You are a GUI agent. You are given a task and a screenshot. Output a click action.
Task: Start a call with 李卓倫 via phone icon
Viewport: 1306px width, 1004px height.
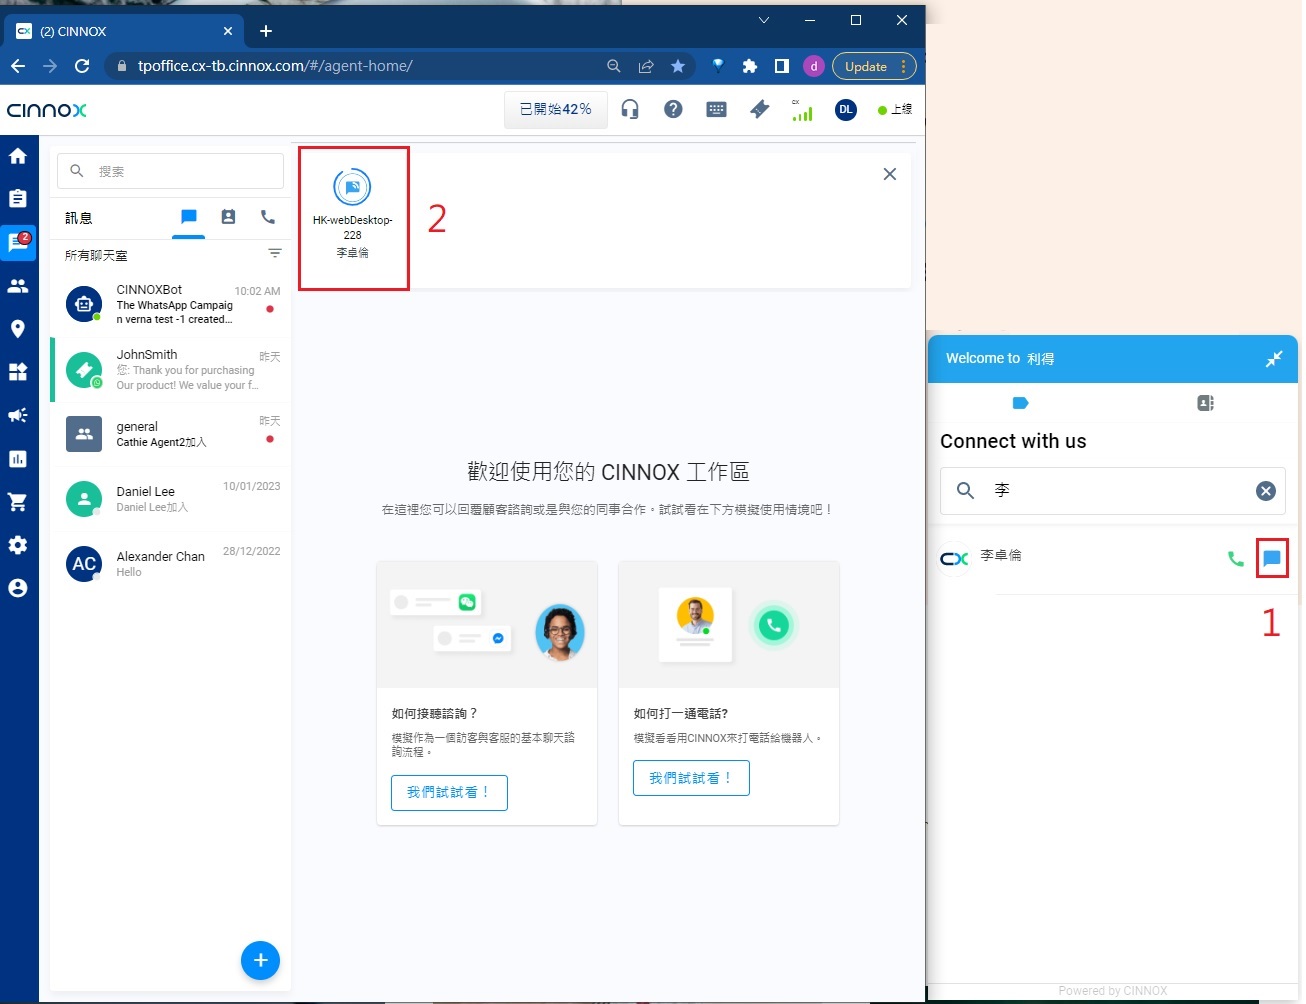click(1235, 558)
